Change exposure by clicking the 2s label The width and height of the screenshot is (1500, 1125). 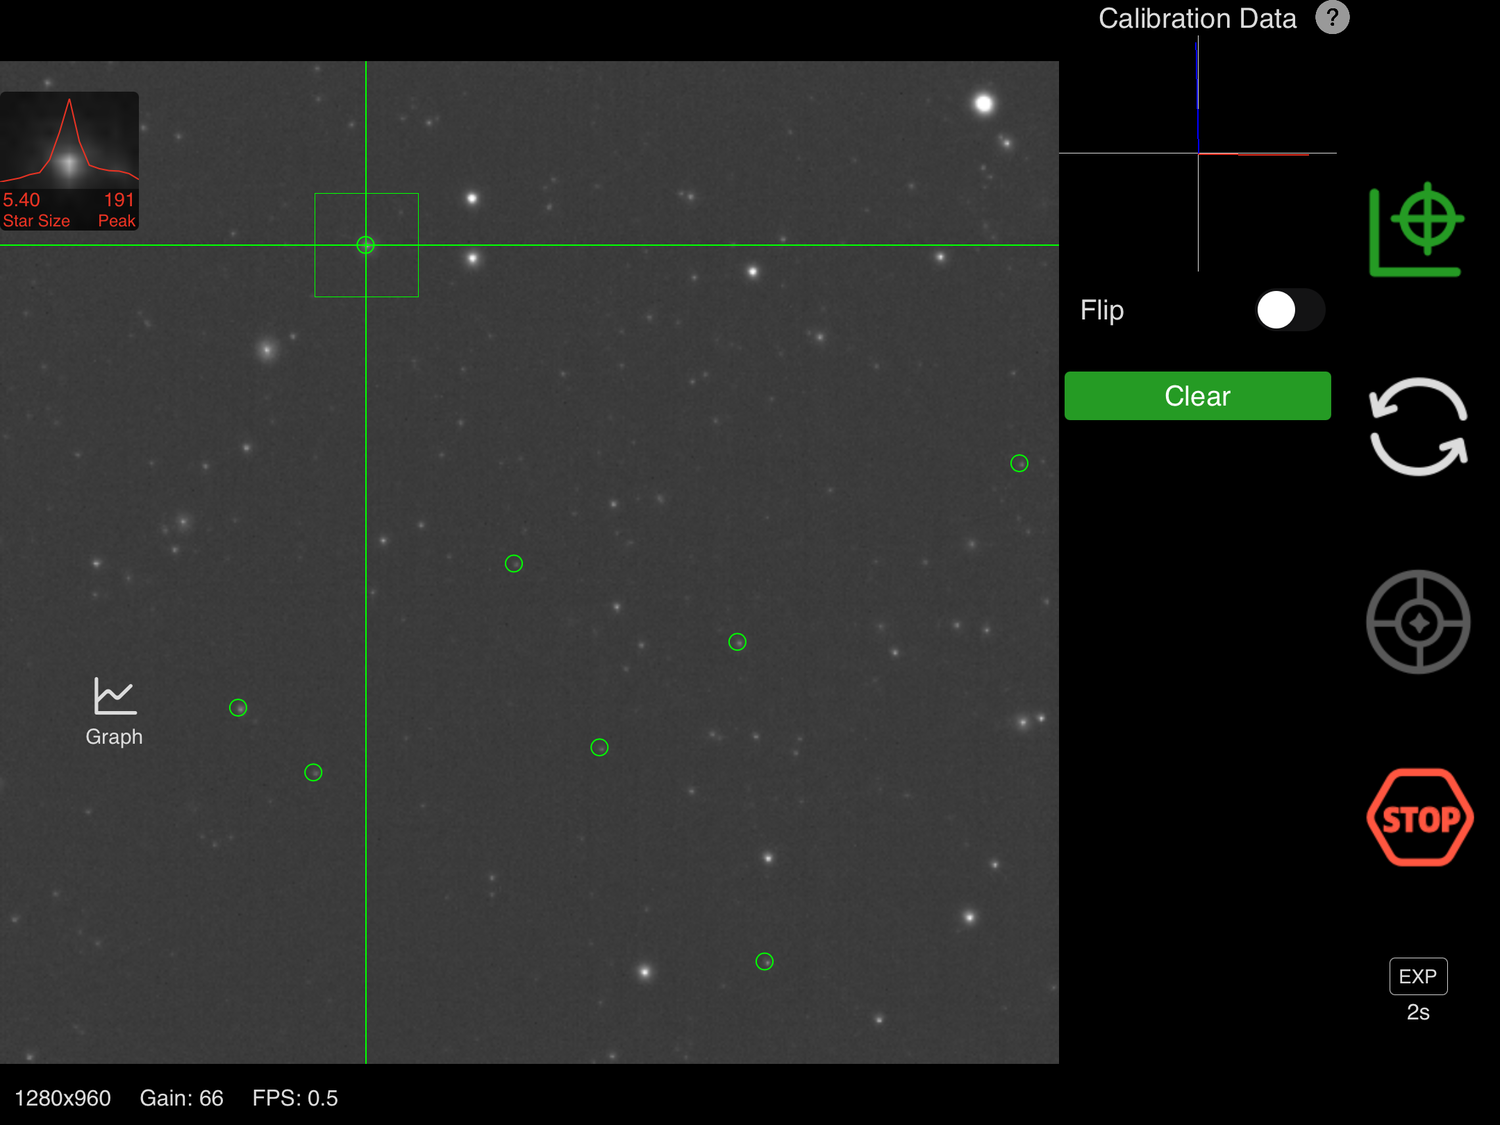tap(1418, 1012)
